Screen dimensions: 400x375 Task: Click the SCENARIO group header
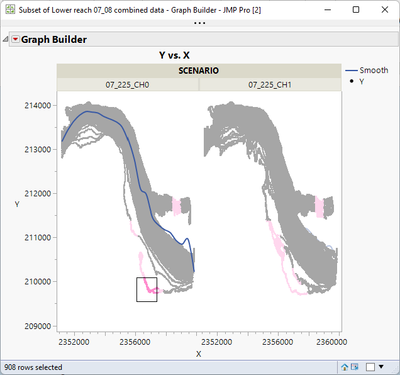(x=199, y=71)
